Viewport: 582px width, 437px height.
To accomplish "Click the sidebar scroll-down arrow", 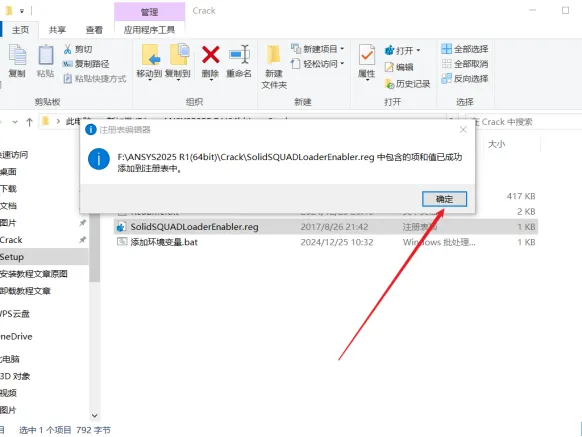I will 95,415.
